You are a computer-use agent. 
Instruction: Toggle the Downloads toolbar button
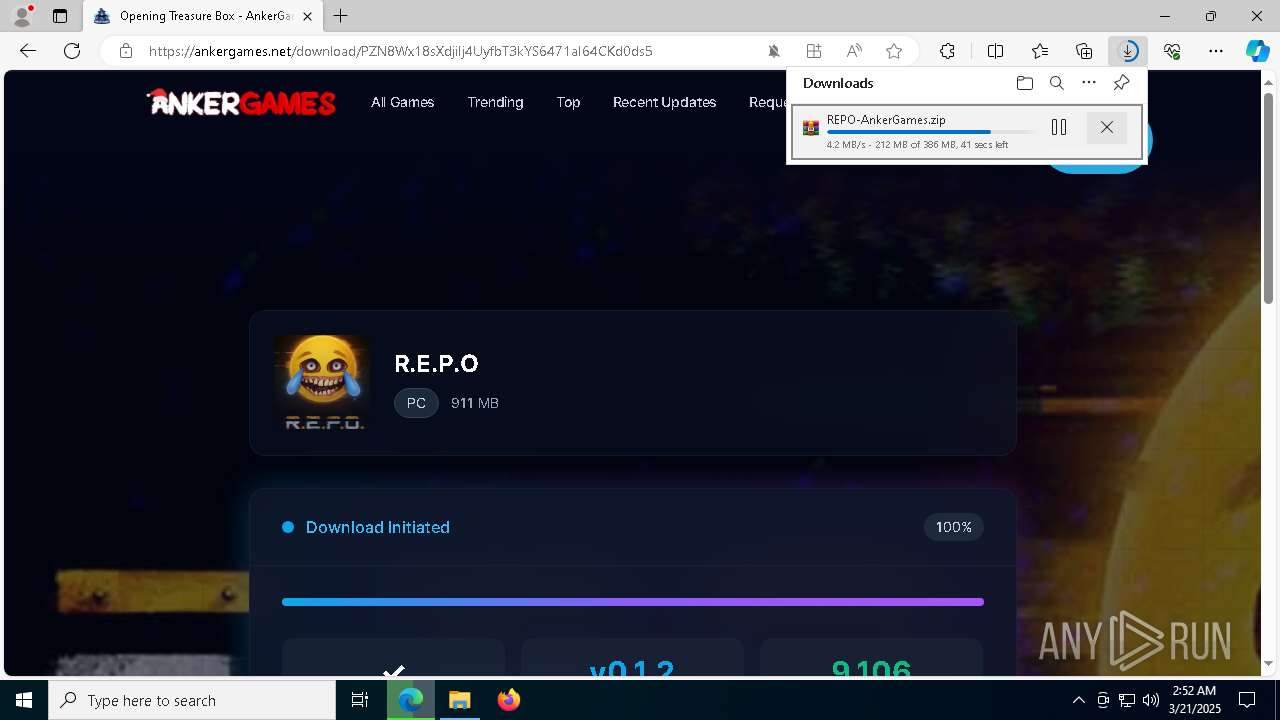[x=1128, y=51]
